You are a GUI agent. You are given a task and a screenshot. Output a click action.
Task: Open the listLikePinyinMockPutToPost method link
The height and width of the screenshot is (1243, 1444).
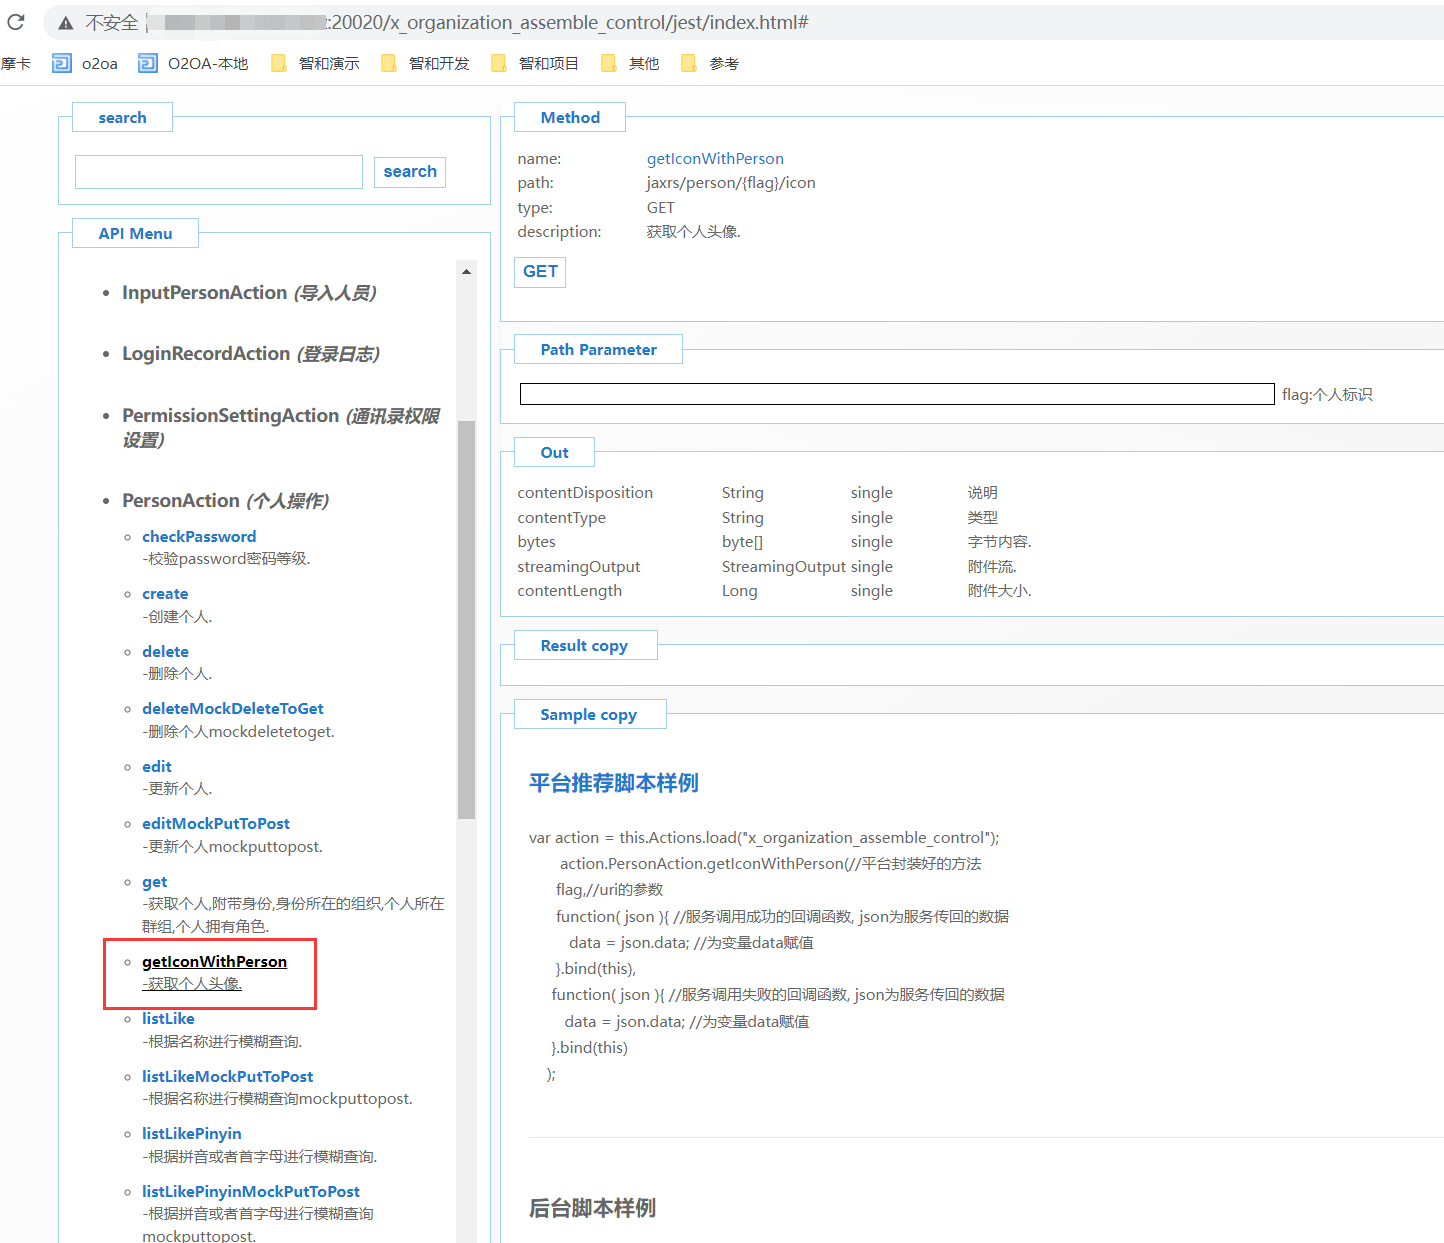click(x=251, y=1192)
